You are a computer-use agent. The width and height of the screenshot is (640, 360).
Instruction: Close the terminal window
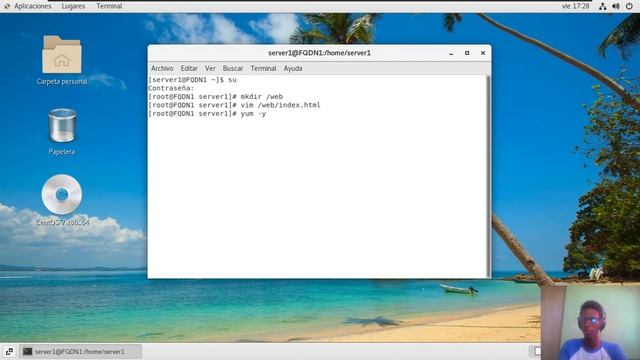[x=483, y=53]
